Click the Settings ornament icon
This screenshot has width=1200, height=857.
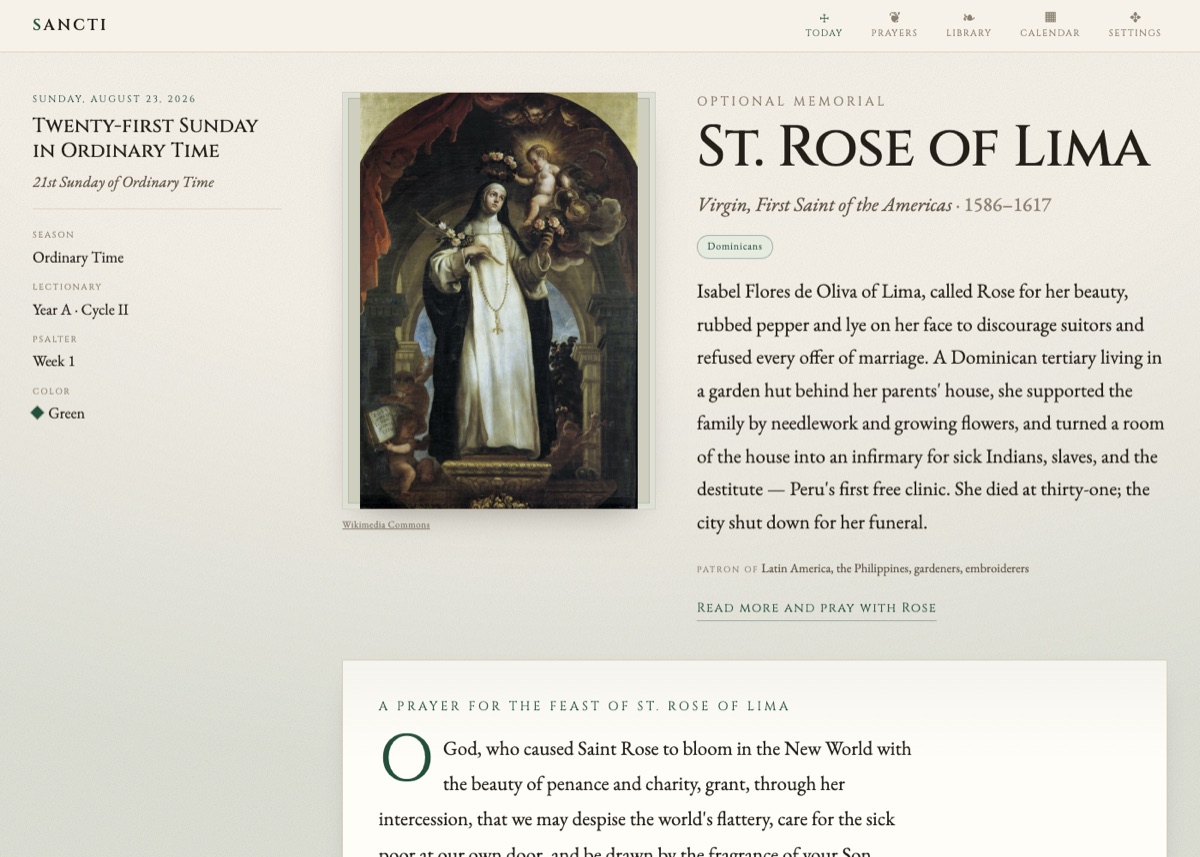tap(1135, 17)
